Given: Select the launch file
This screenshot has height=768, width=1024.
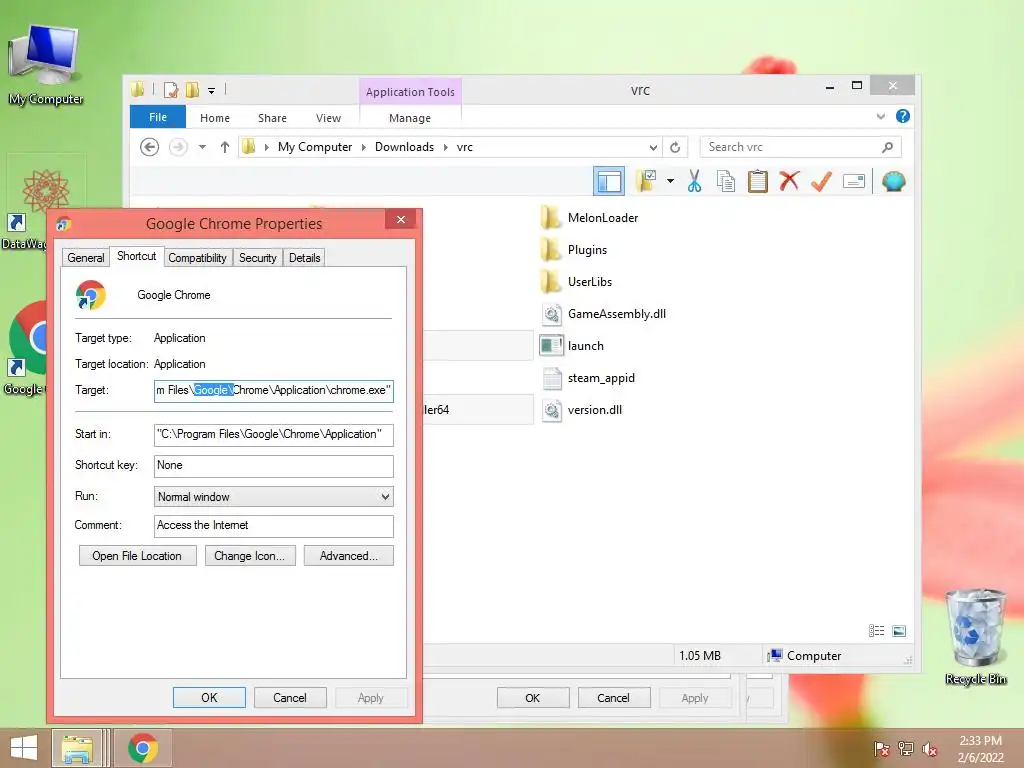Looking at the screenshot, I should 573,346.
